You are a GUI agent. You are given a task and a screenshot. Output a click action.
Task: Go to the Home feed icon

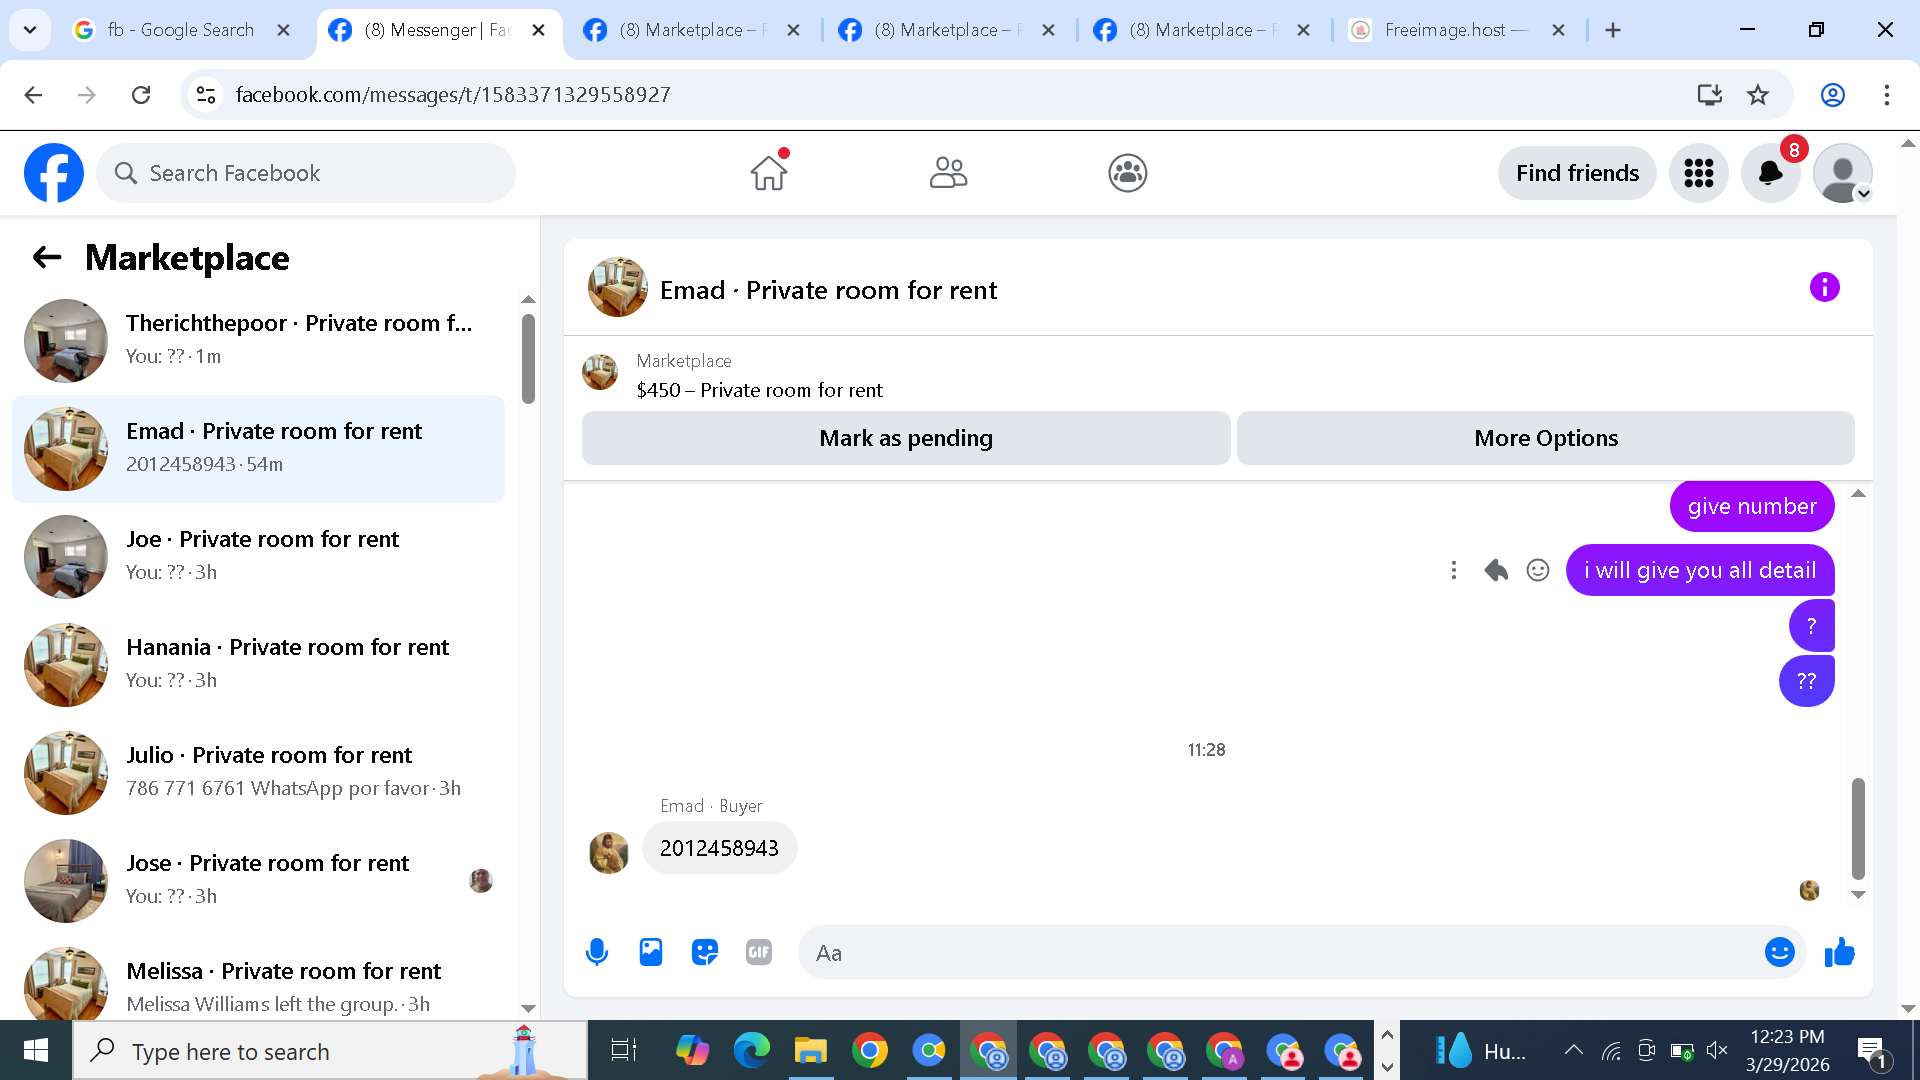tap(769, 173)
